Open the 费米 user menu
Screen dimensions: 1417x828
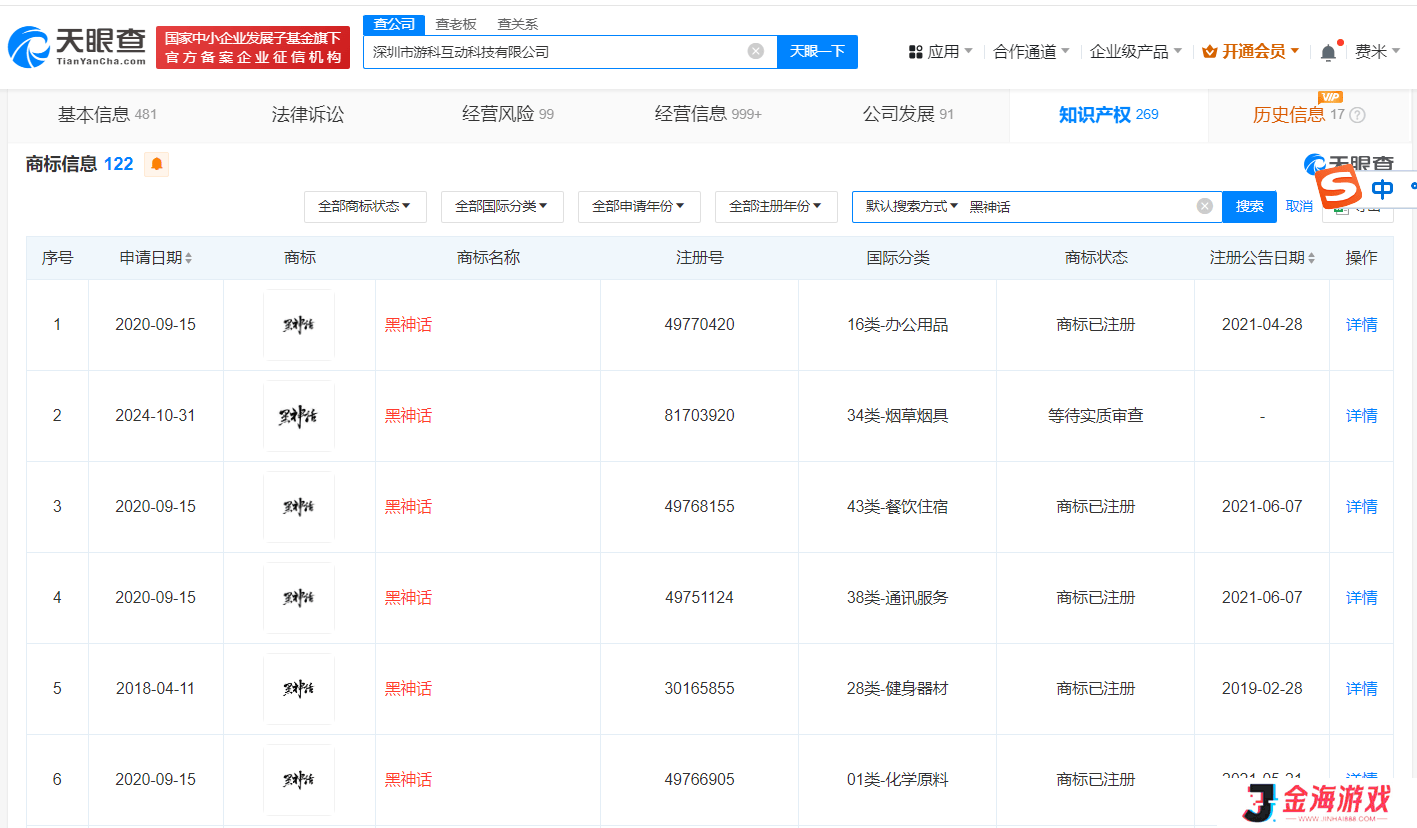pyautogui.click(x=1377, y=51)
